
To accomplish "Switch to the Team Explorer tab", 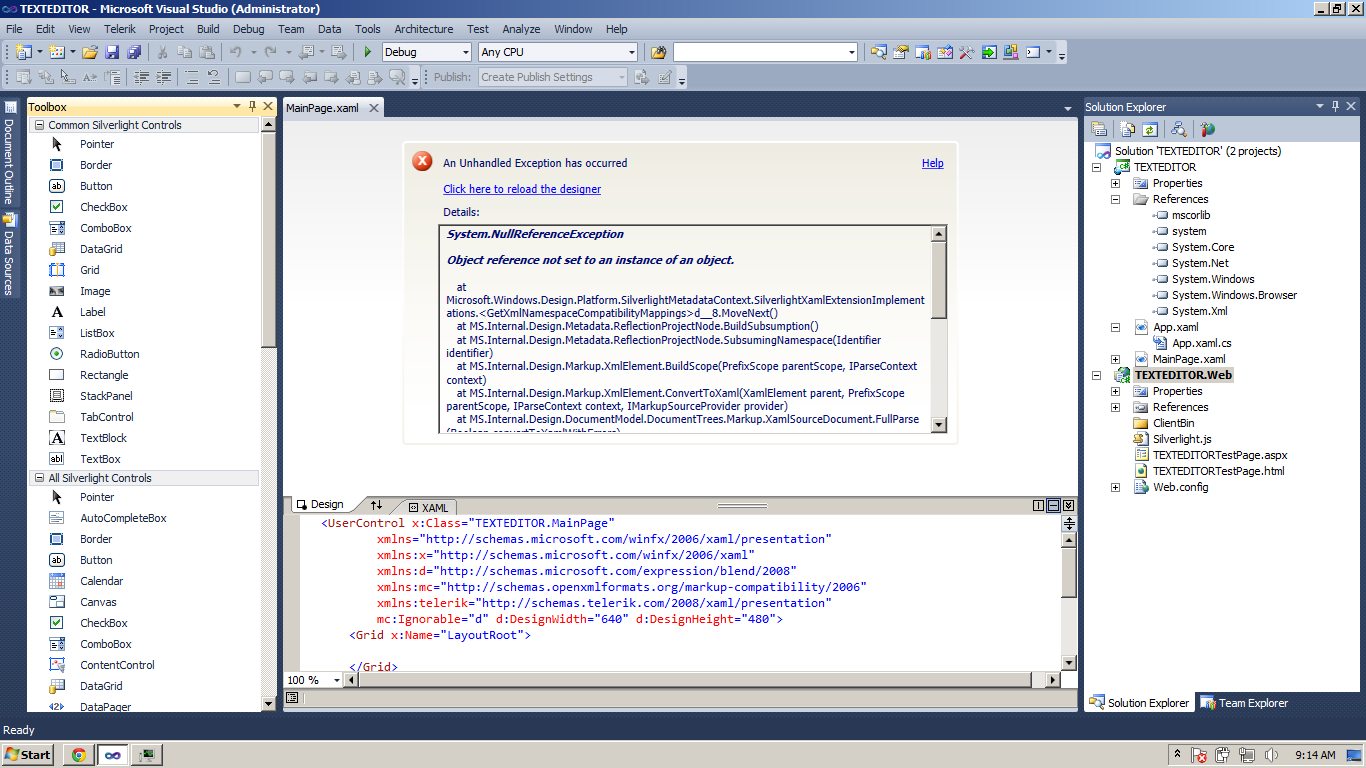I will [1244, 703].
